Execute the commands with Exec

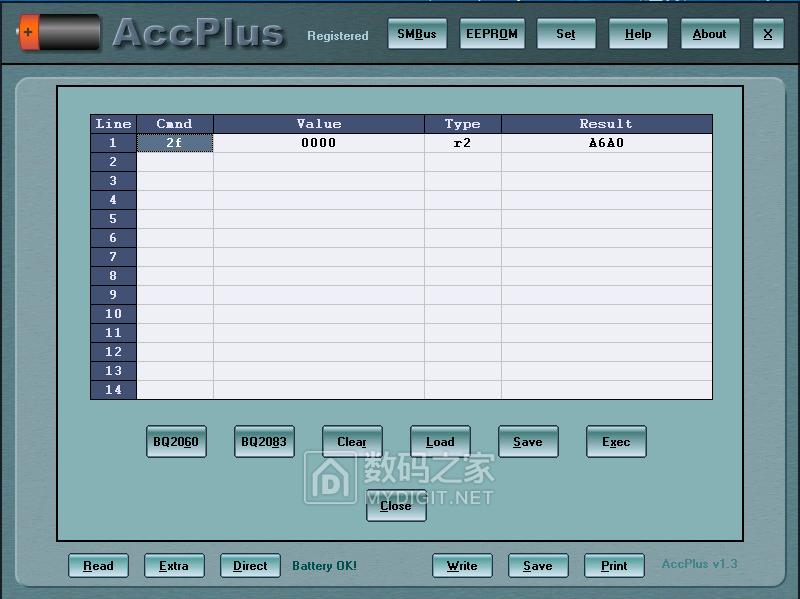pyautogui.click(x=616, y=442)
